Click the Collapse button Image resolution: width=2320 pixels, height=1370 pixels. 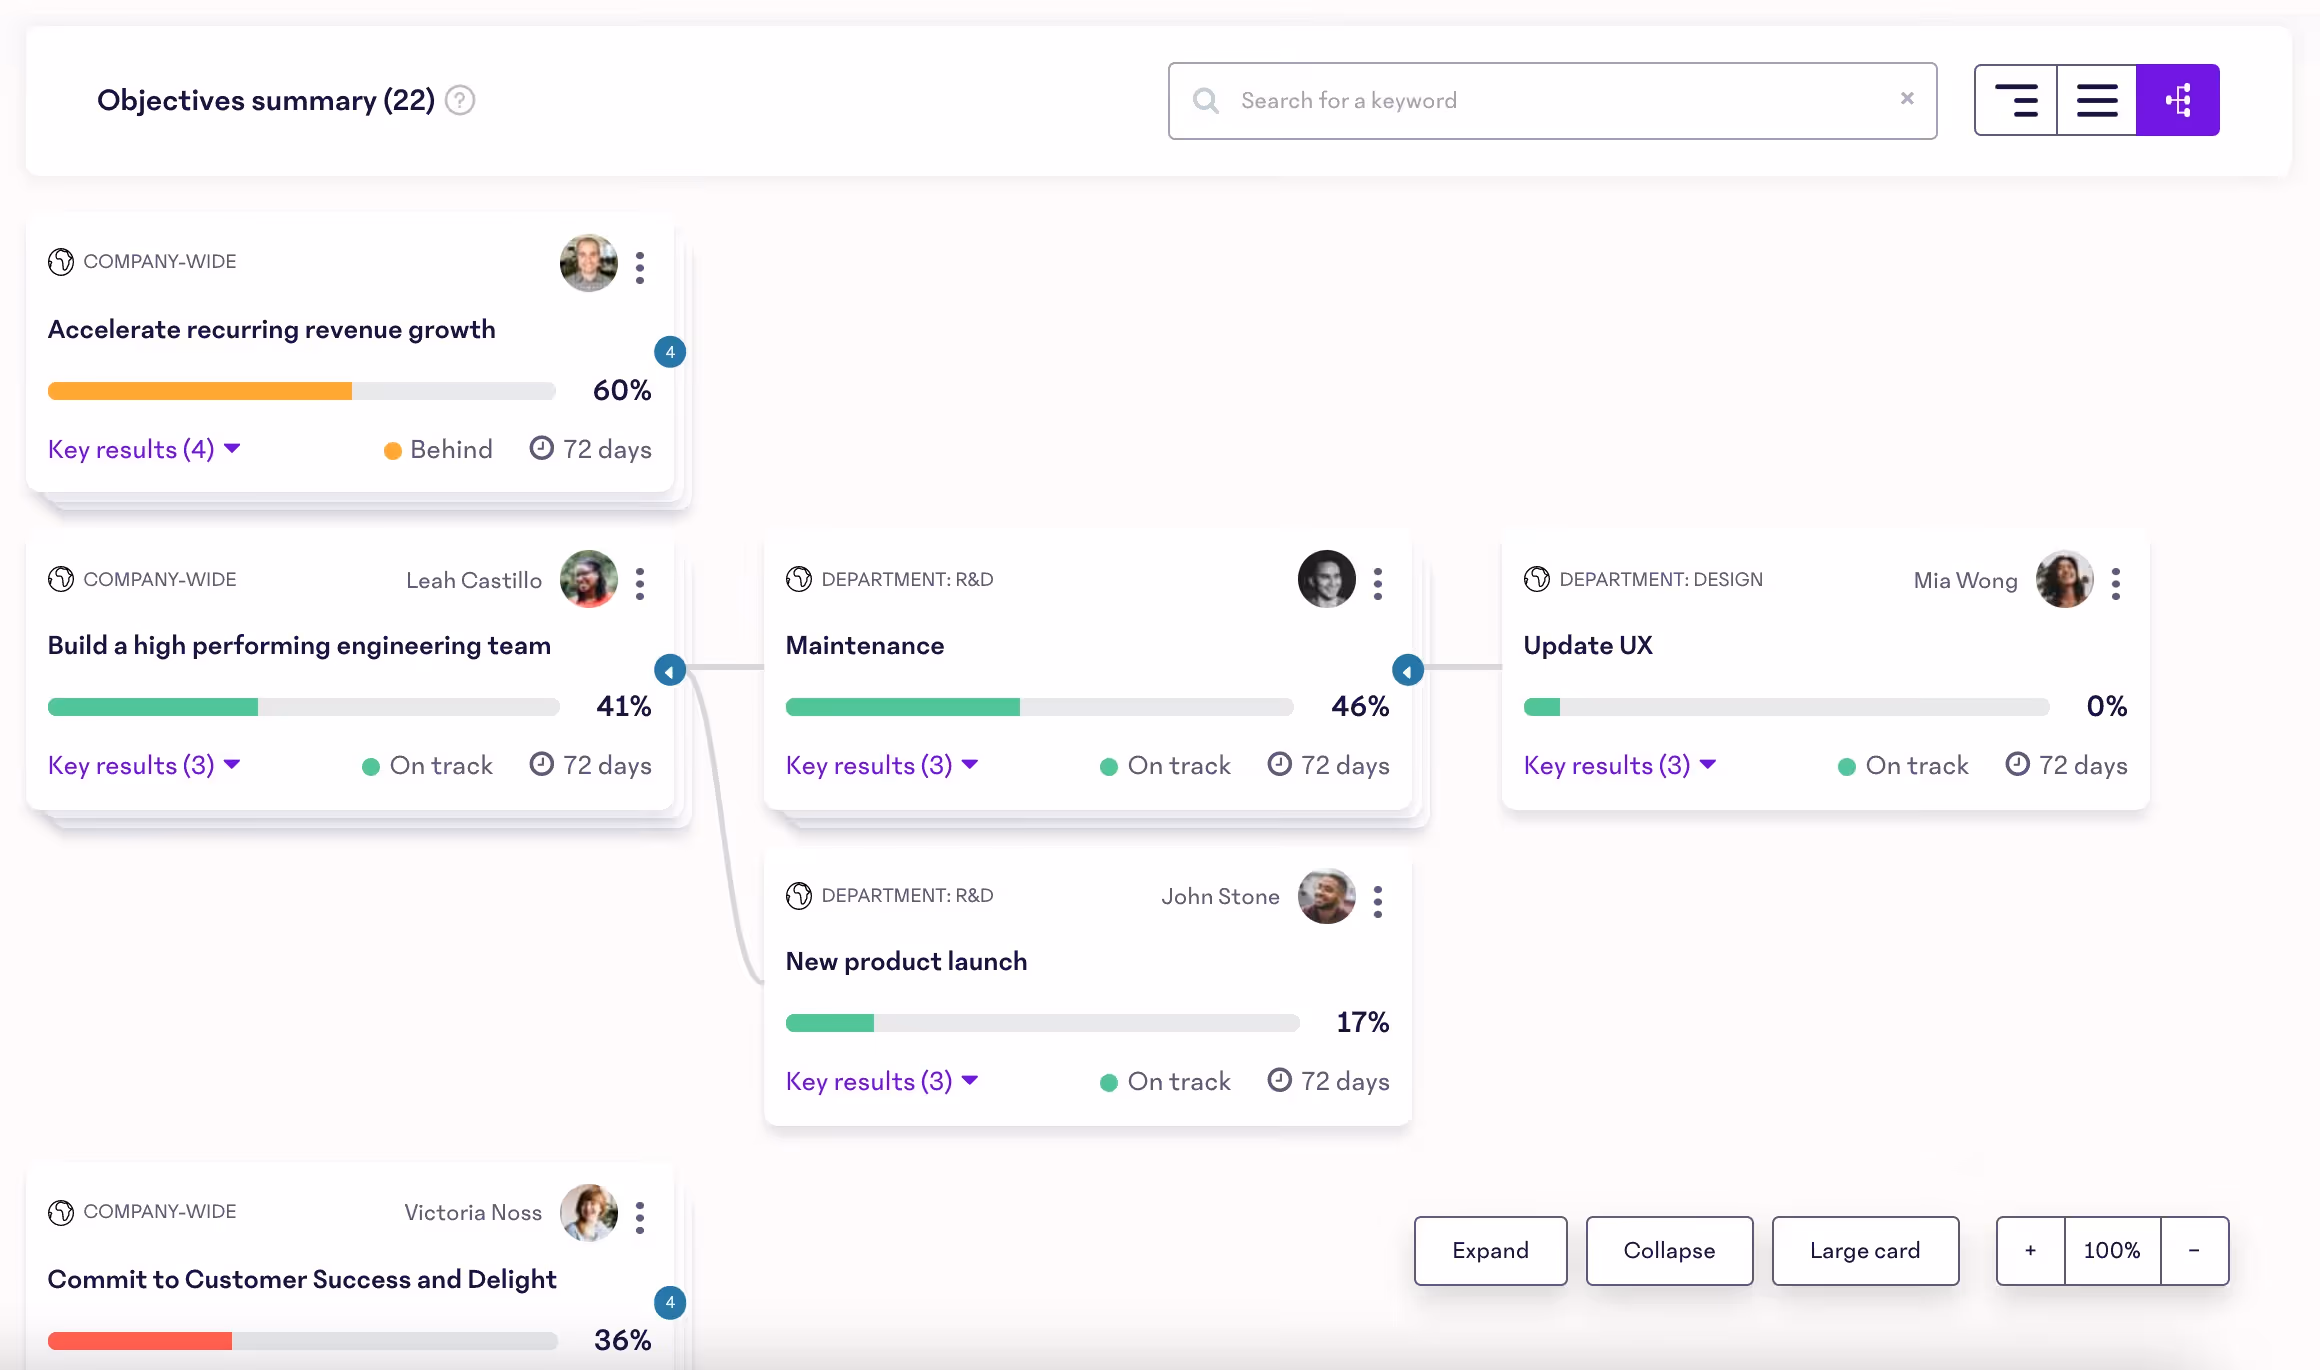1669,1250
